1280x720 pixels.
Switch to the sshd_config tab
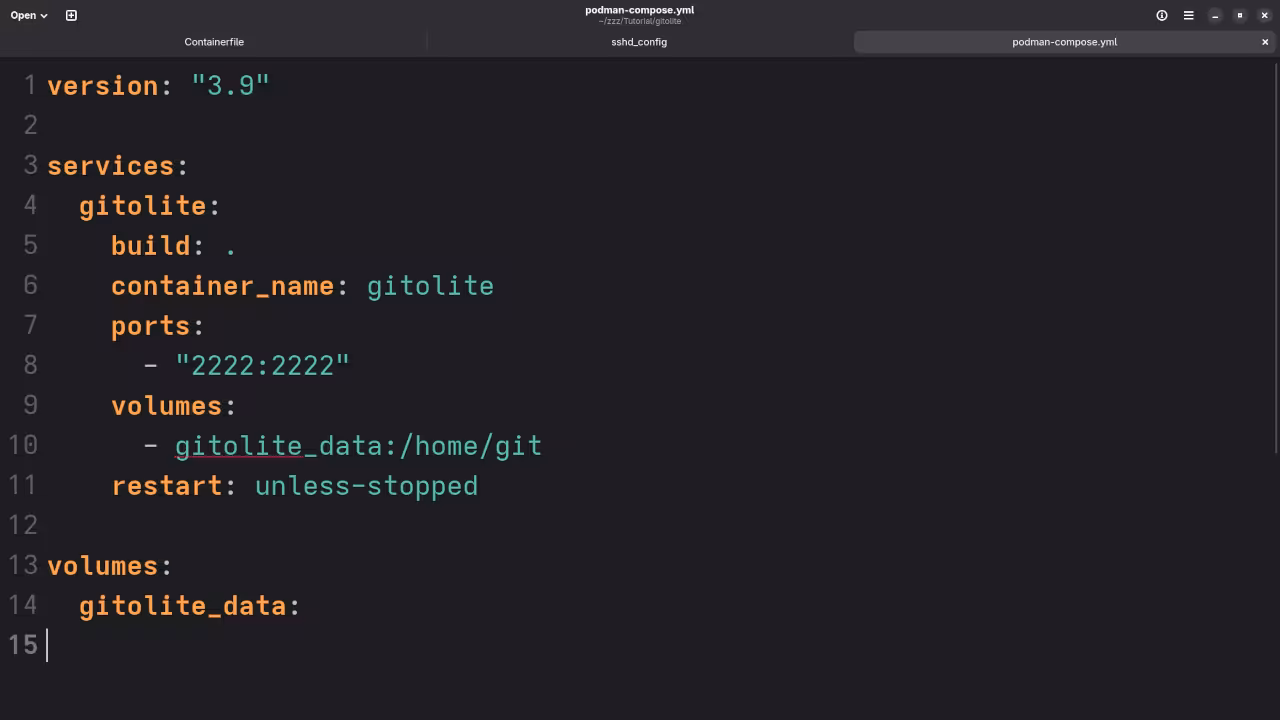[639, 42]
